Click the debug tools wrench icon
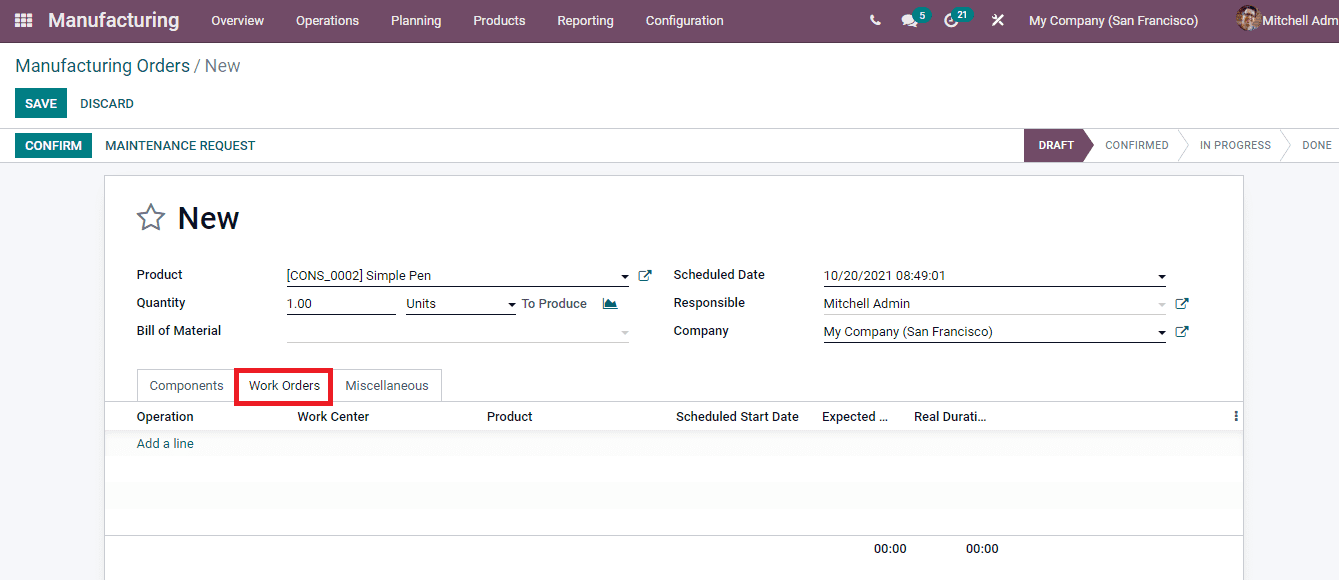The image size is (1339, 580). tap(997, 19)
